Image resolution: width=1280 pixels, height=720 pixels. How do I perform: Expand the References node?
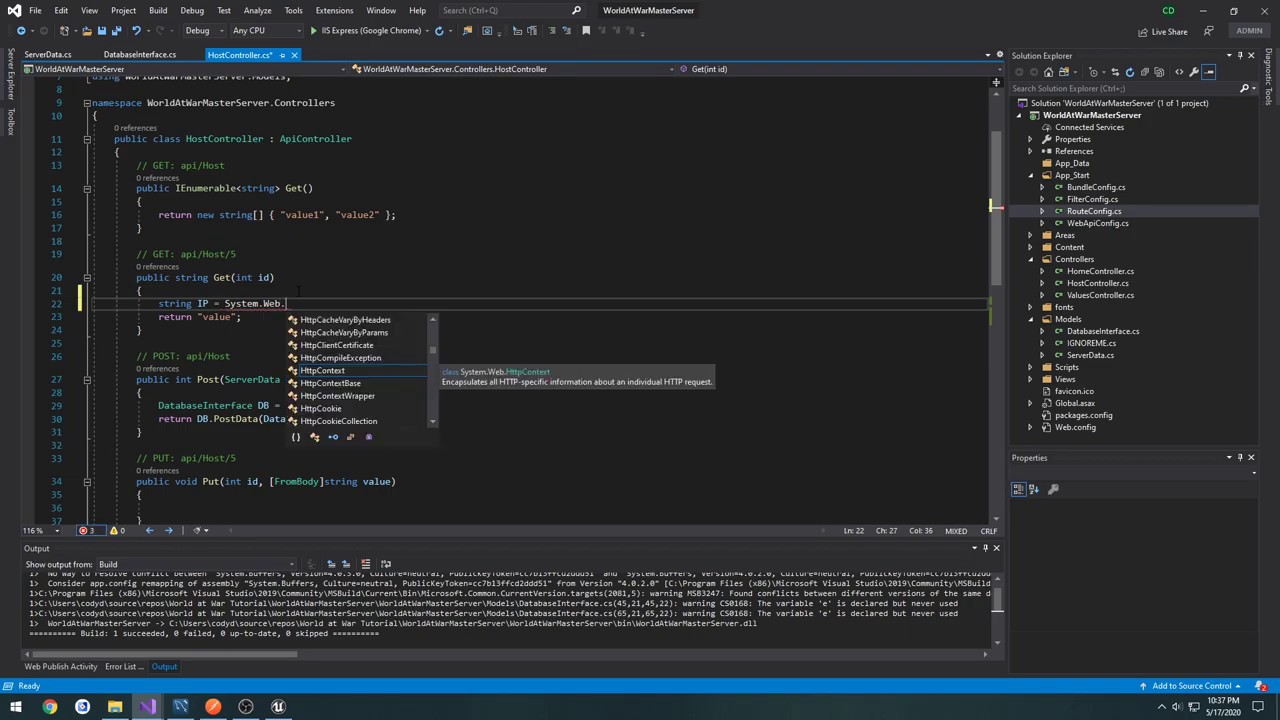(1031, 151)
